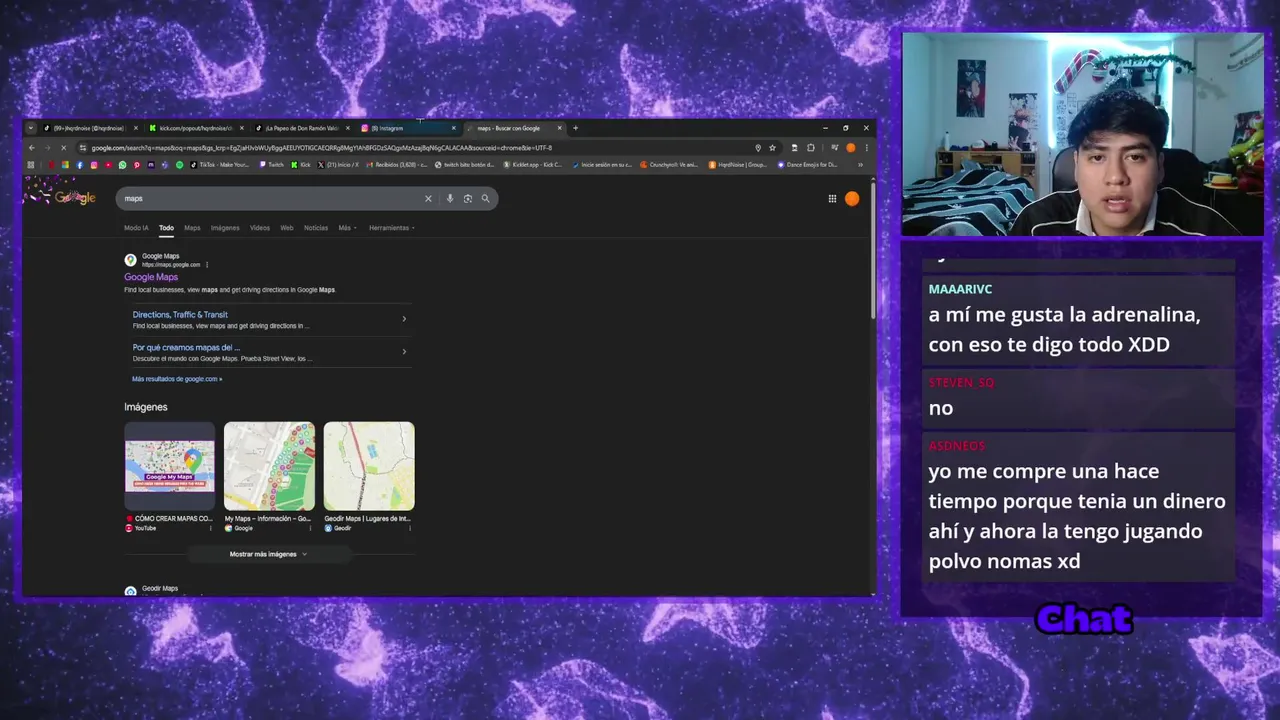1280x720 pixels.
Task: Bookmark this page with the star icon
Action: [772, 148]
